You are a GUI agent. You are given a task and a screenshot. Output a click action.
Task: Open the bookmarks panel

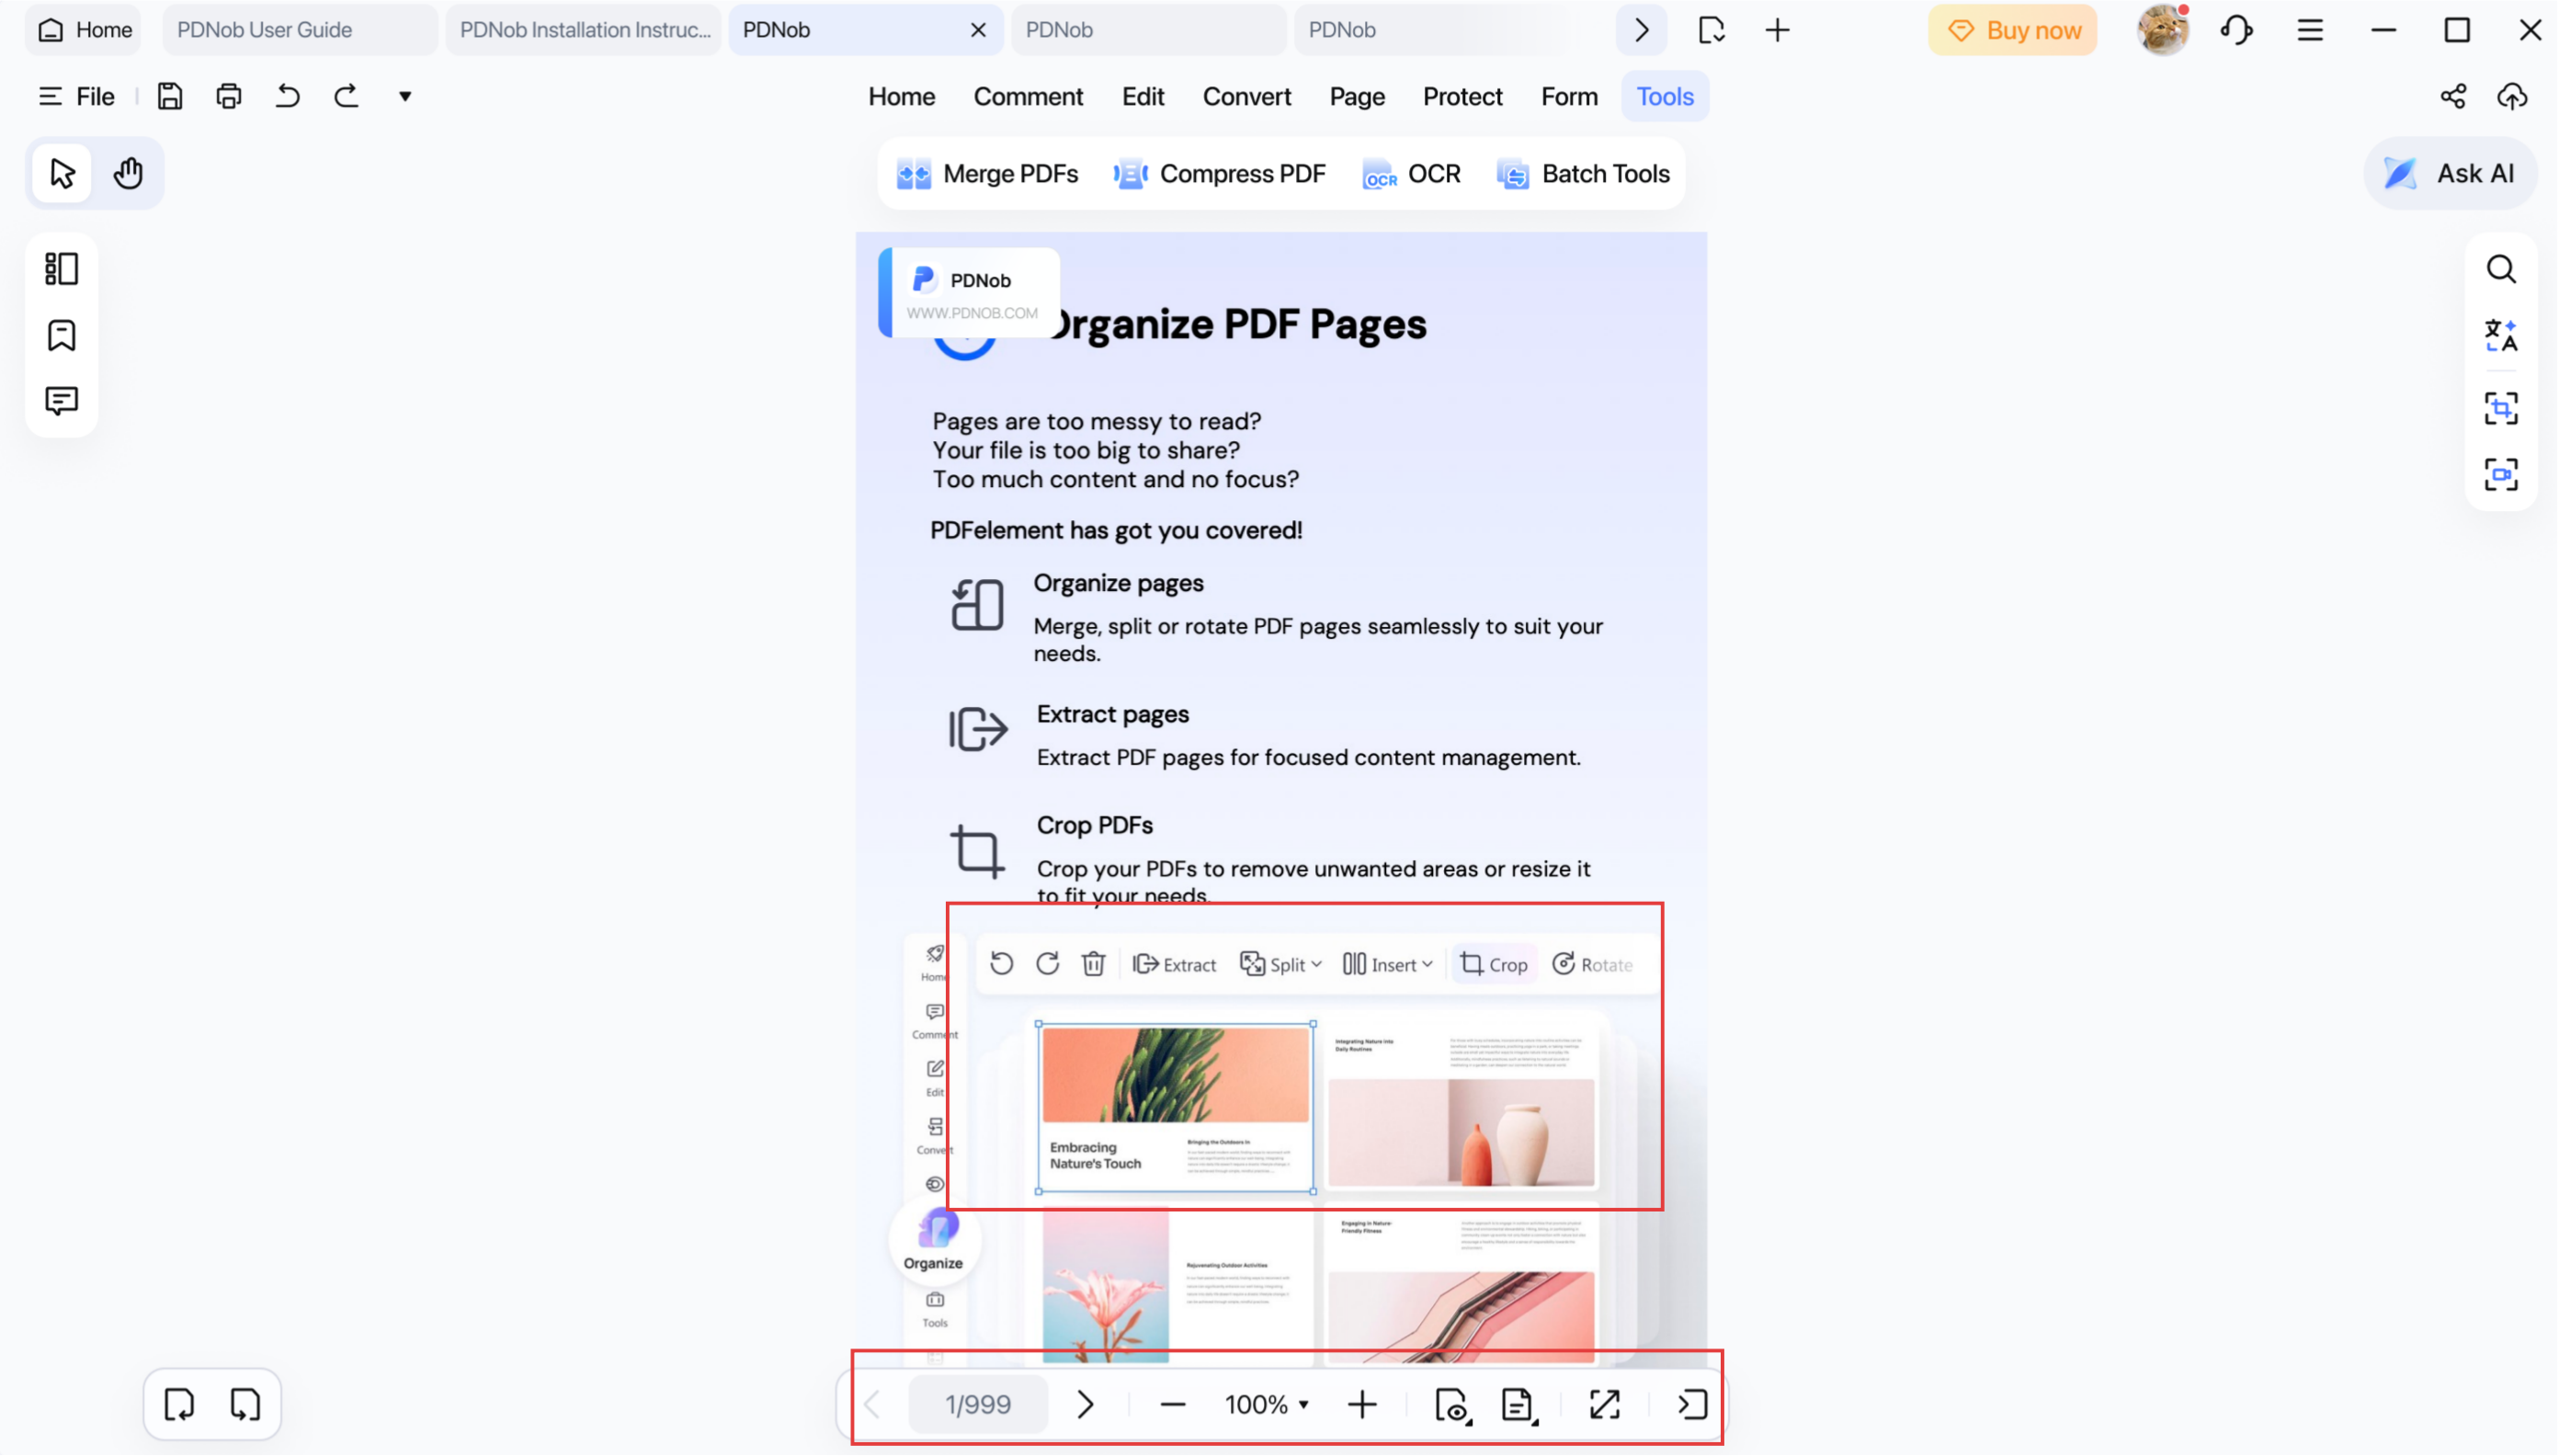(61, 335)
